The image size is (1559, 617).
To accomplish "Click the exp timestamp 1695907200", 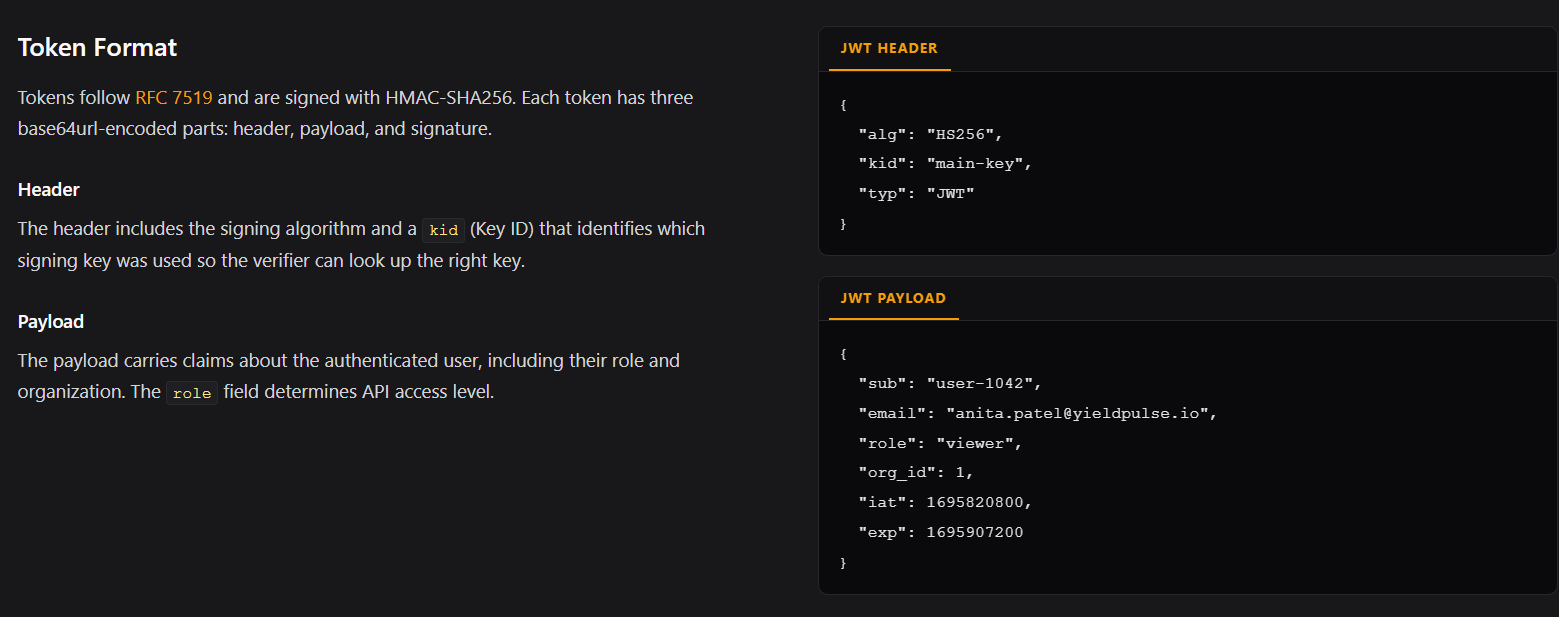I will (974, 532).
